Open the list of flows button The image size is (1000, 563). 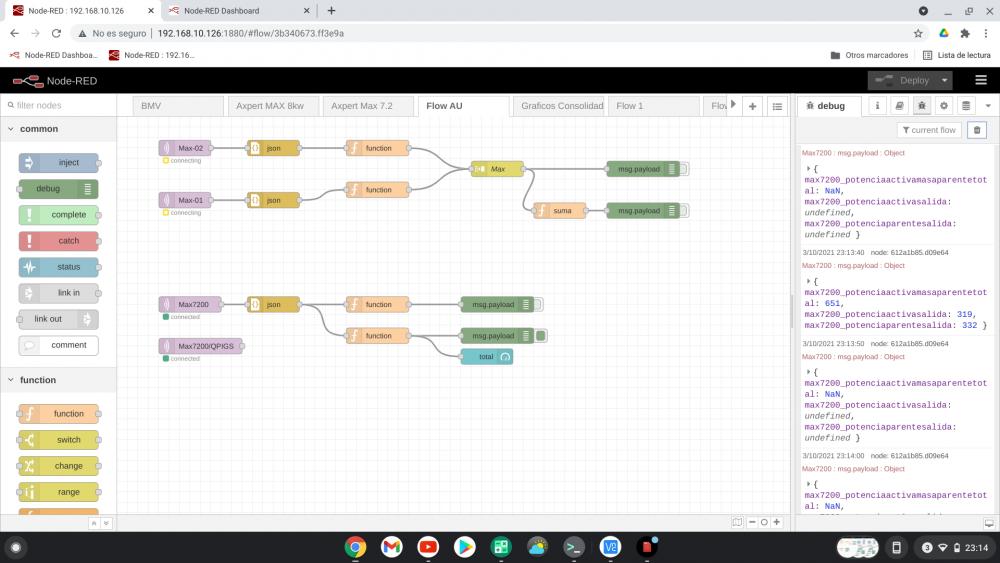[777, 106]
